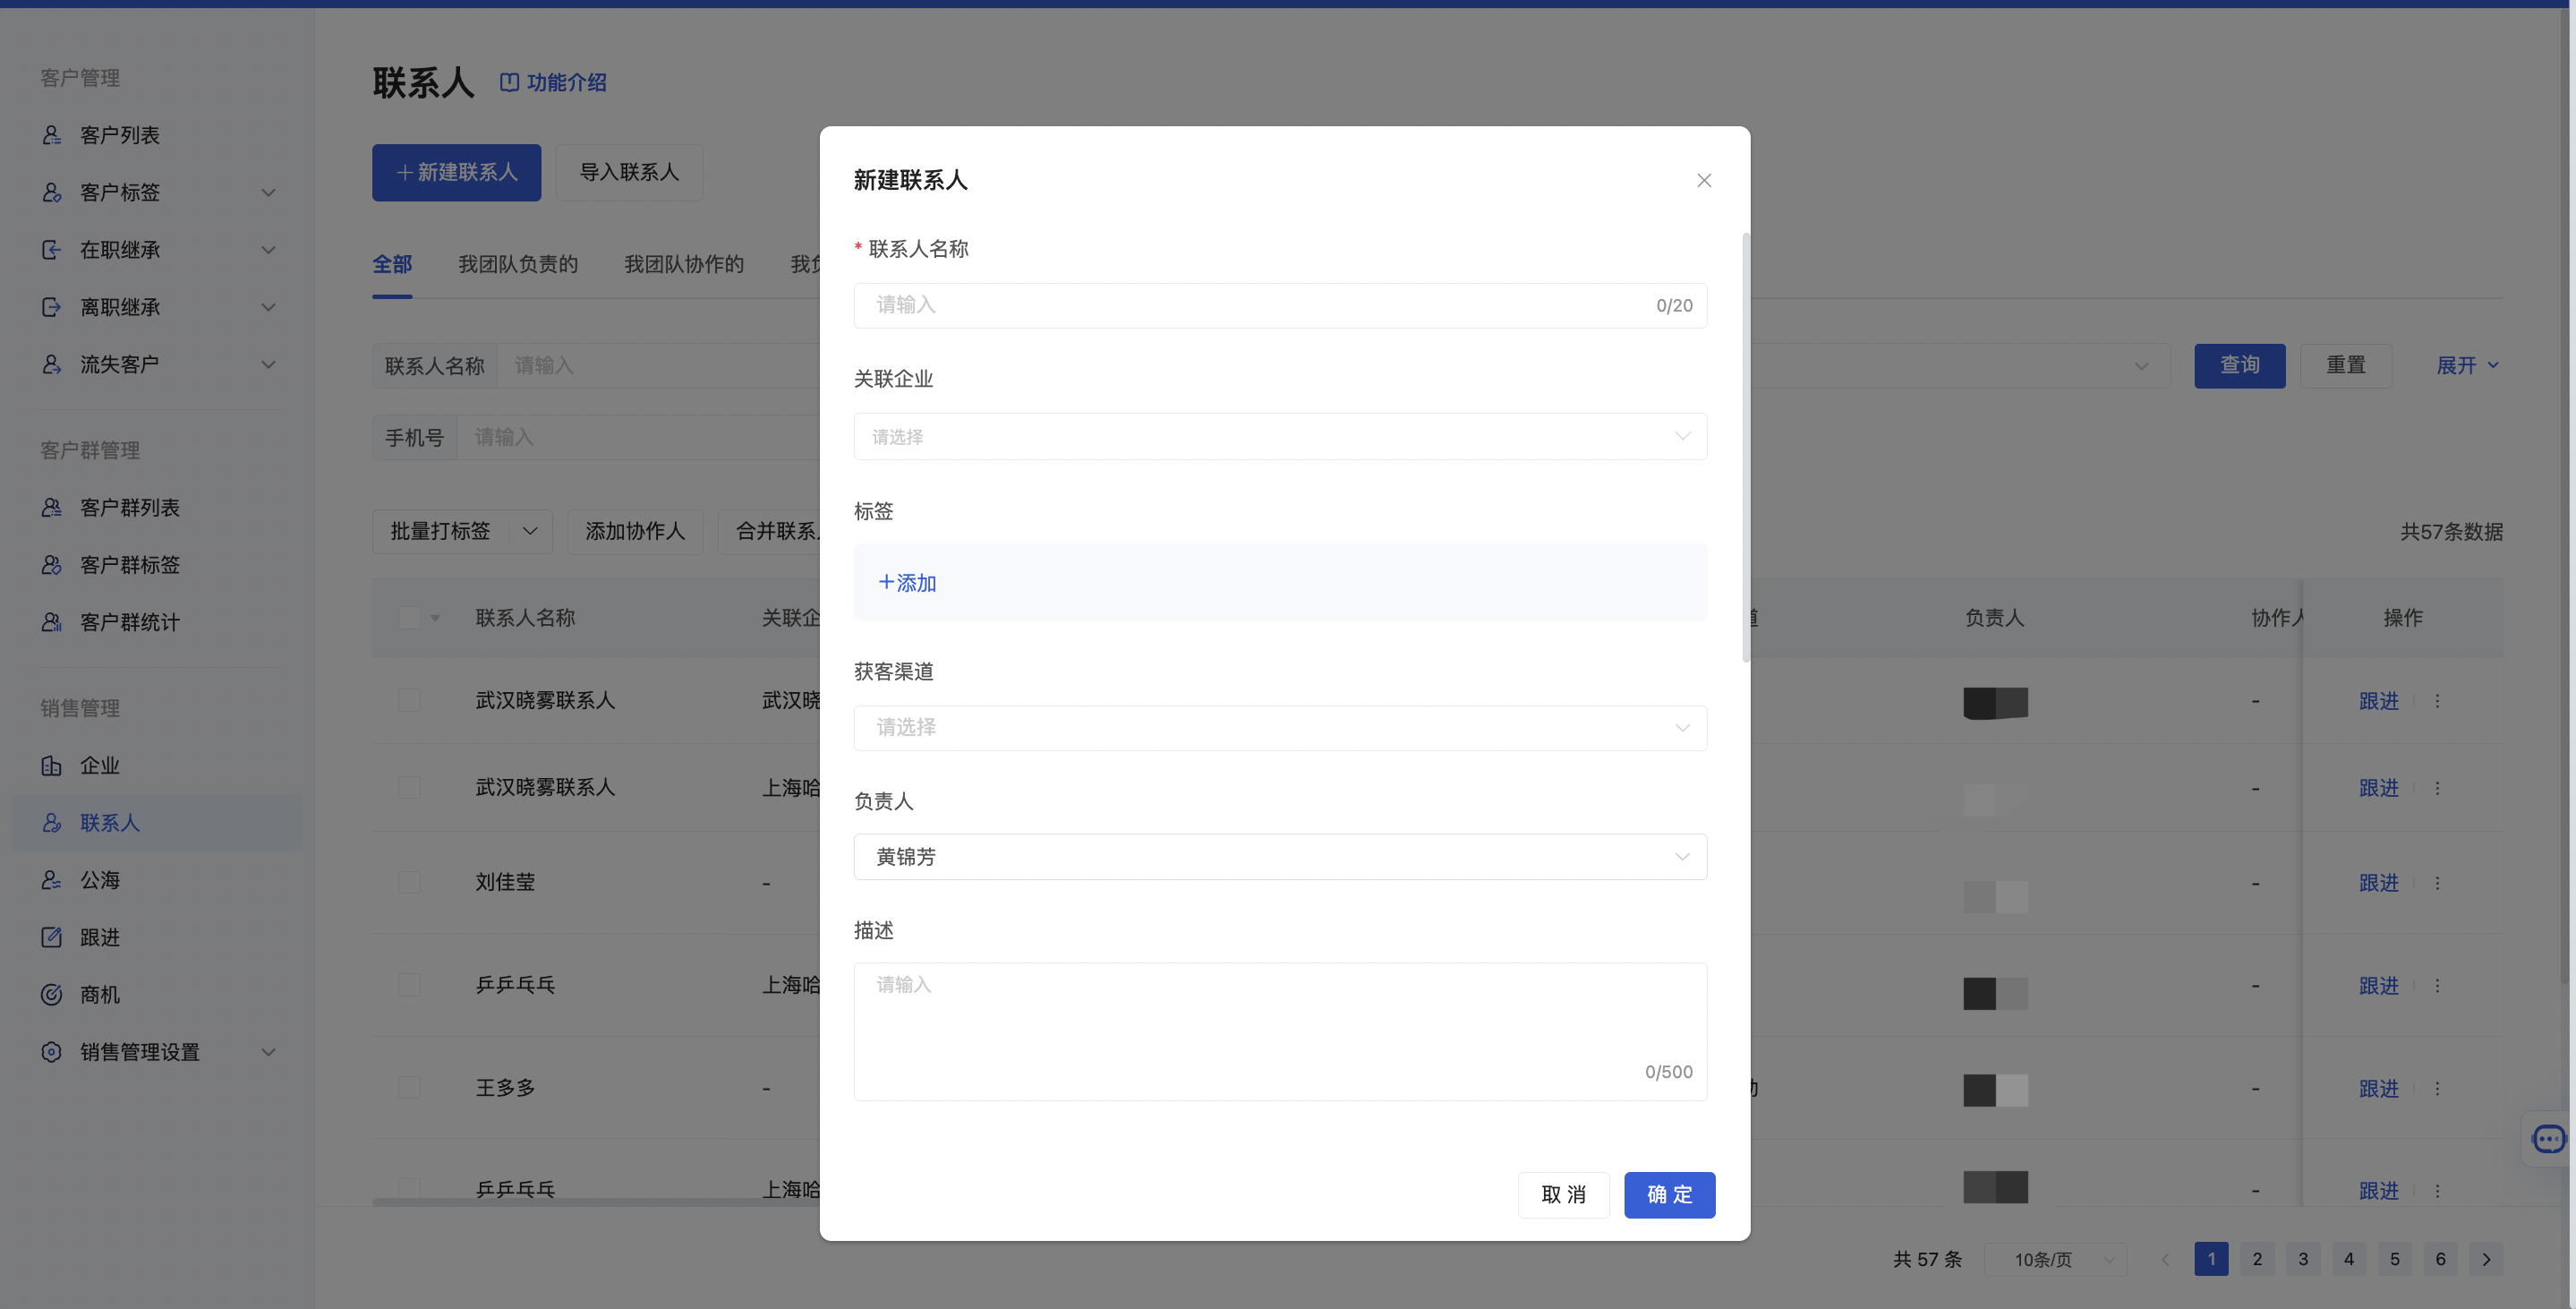Image resolution: width=2576 pixels, height=1309 pixels.
Task: Click the 销售管理设置 gear icon
Action: click(52, 1052)
